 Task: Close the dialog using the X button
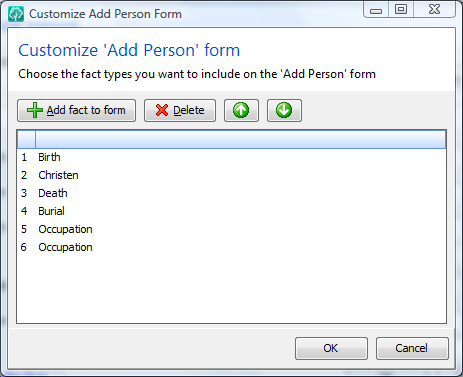[434, 10]
